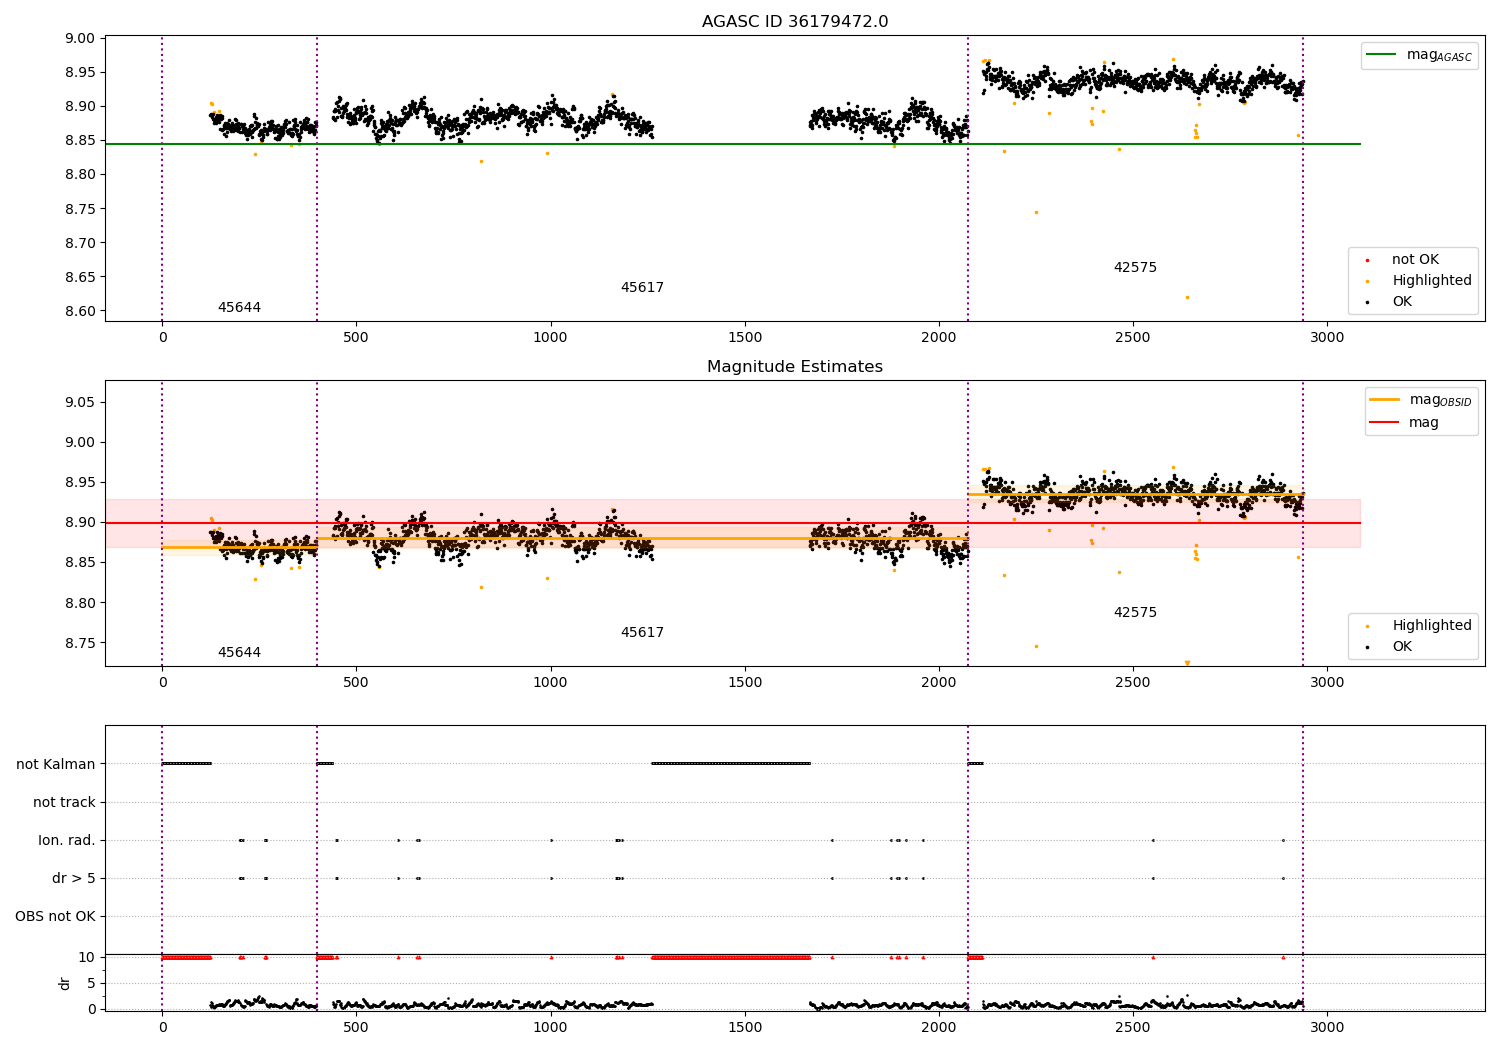Image resolution: width=1500 pixels, height=1050 pixels.
Task: Select the 'Magnitude Estimates' subplot title
Action: (x=794, y=367)
